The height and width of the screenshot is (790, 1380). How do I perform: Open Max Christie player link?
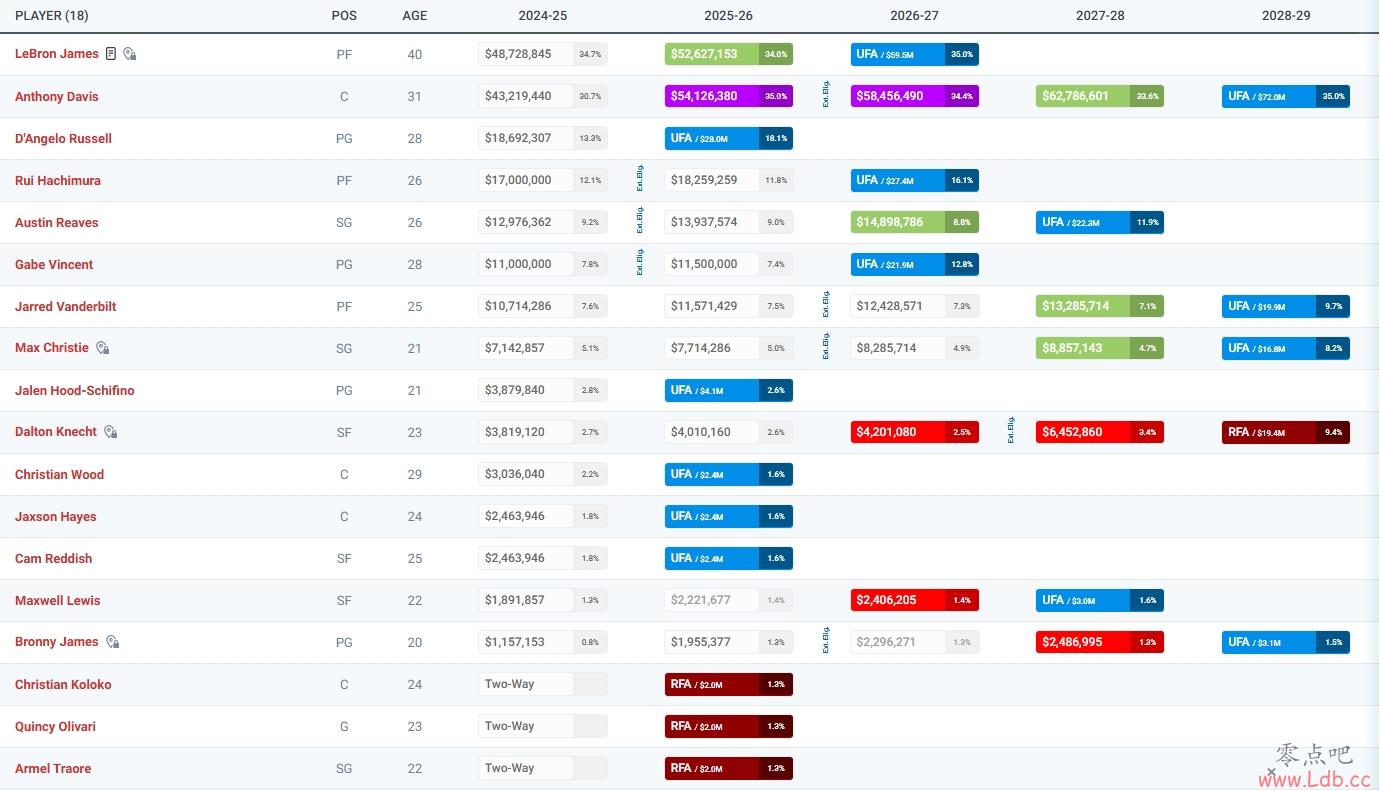click(52, 348)
